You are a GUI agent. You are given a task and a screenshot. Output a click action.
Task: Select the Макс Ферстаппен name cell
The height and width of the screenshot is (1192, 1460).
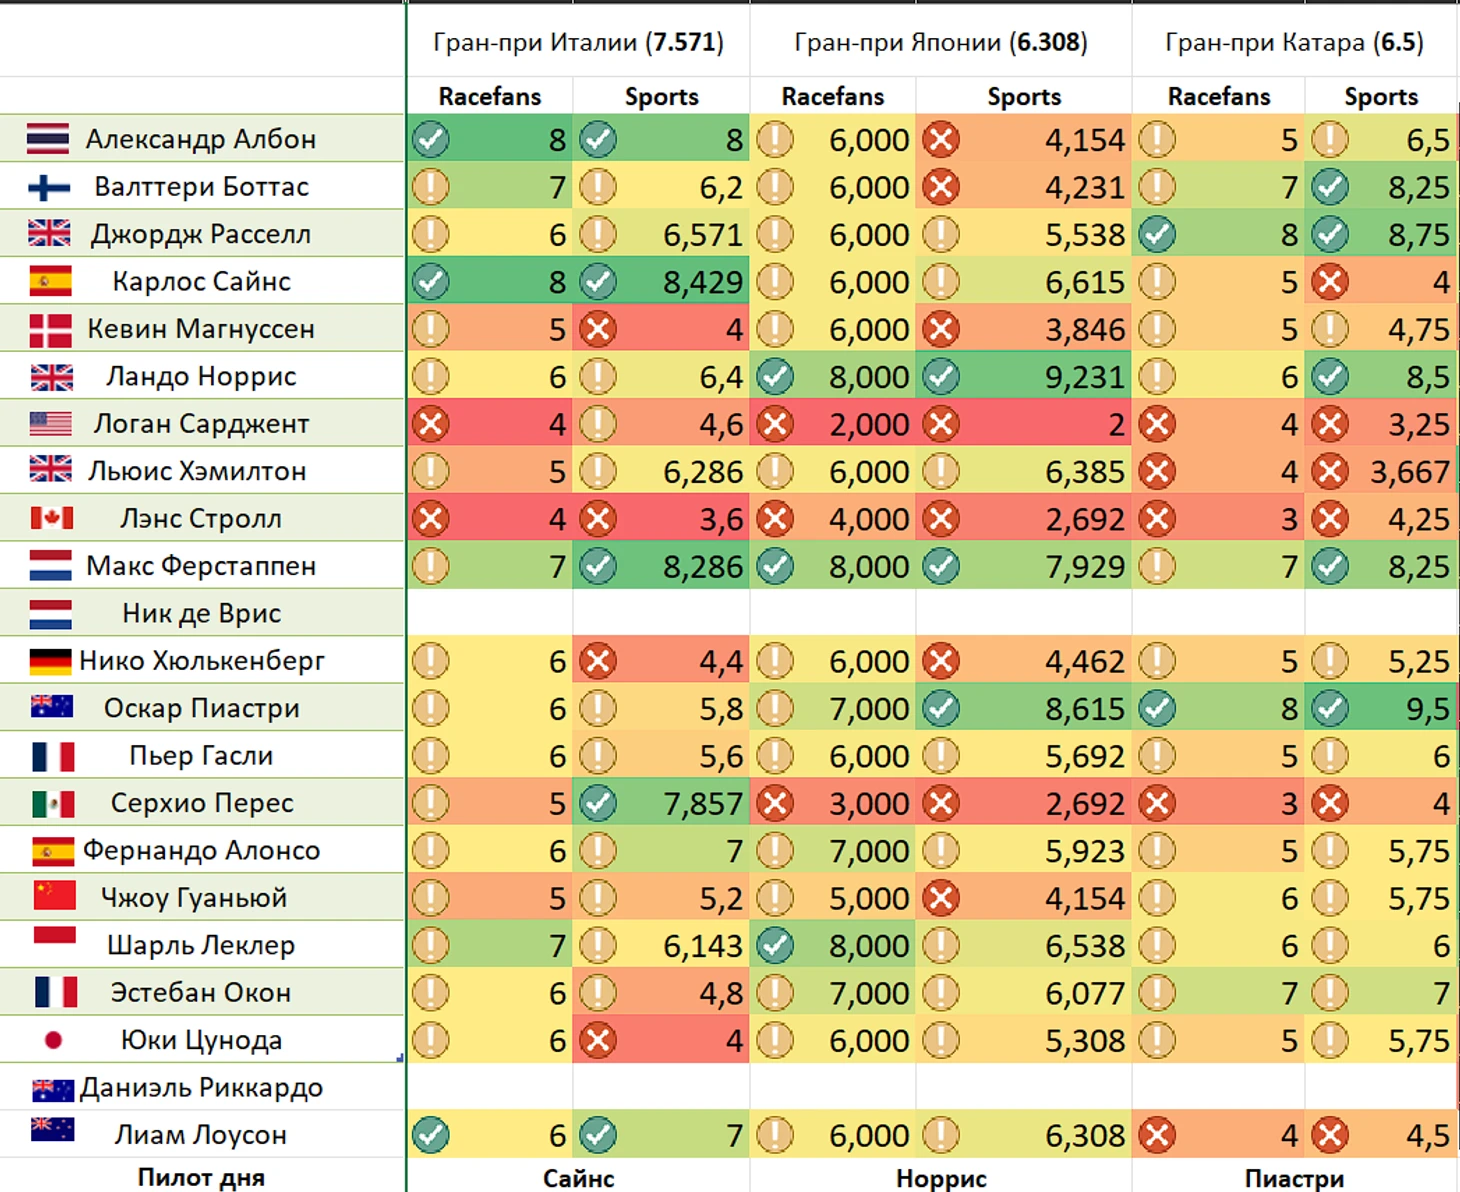click(x=201, y=566)
